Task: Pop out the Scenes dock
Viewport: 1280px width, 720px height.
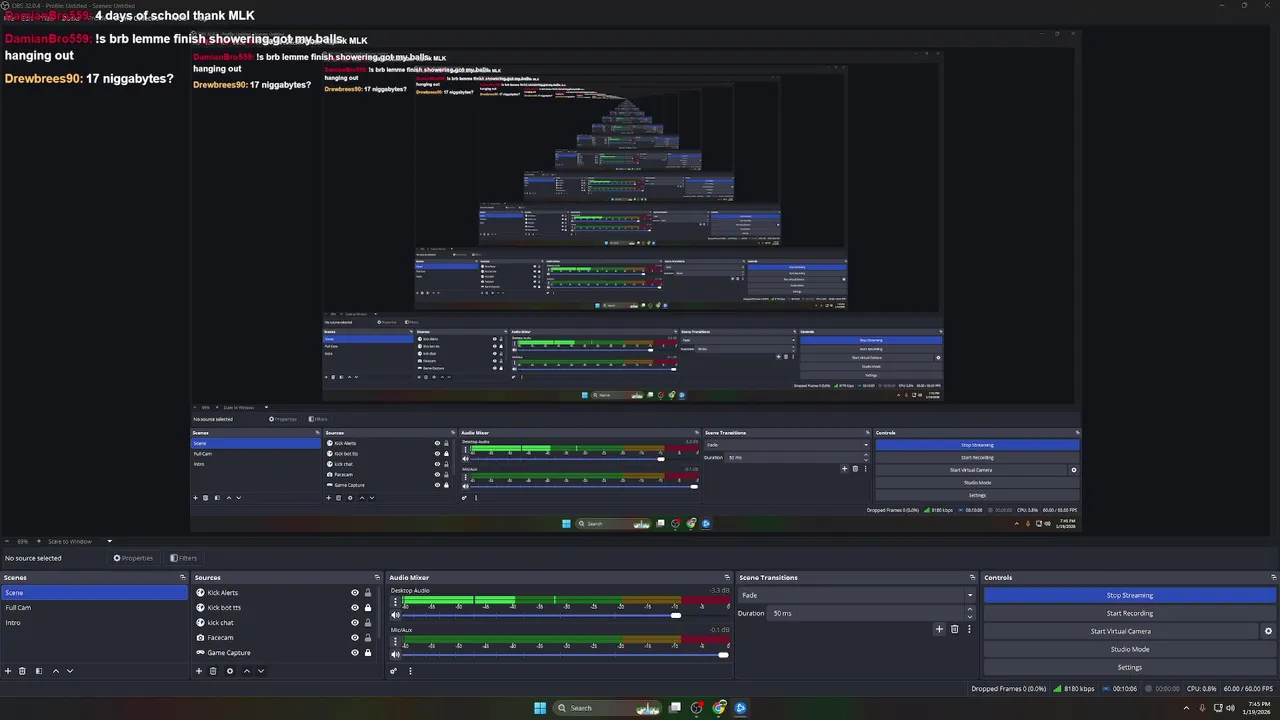Action: pos(182,577)
